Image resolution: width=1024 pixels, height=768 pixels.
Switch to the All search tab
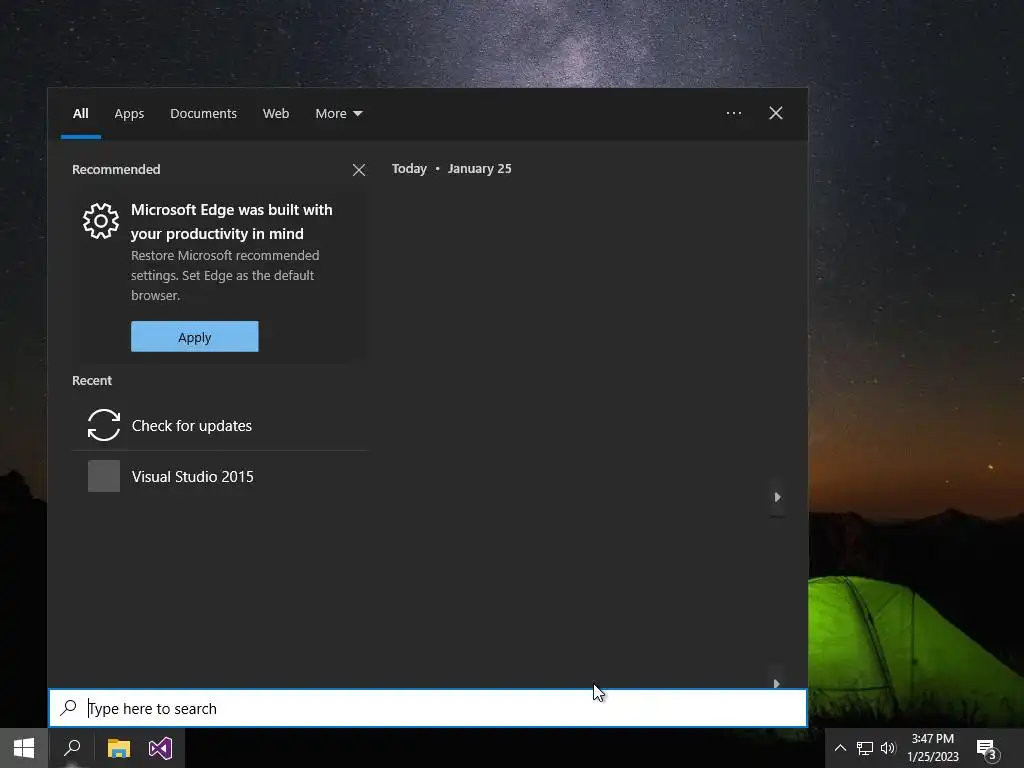[80, 114]
